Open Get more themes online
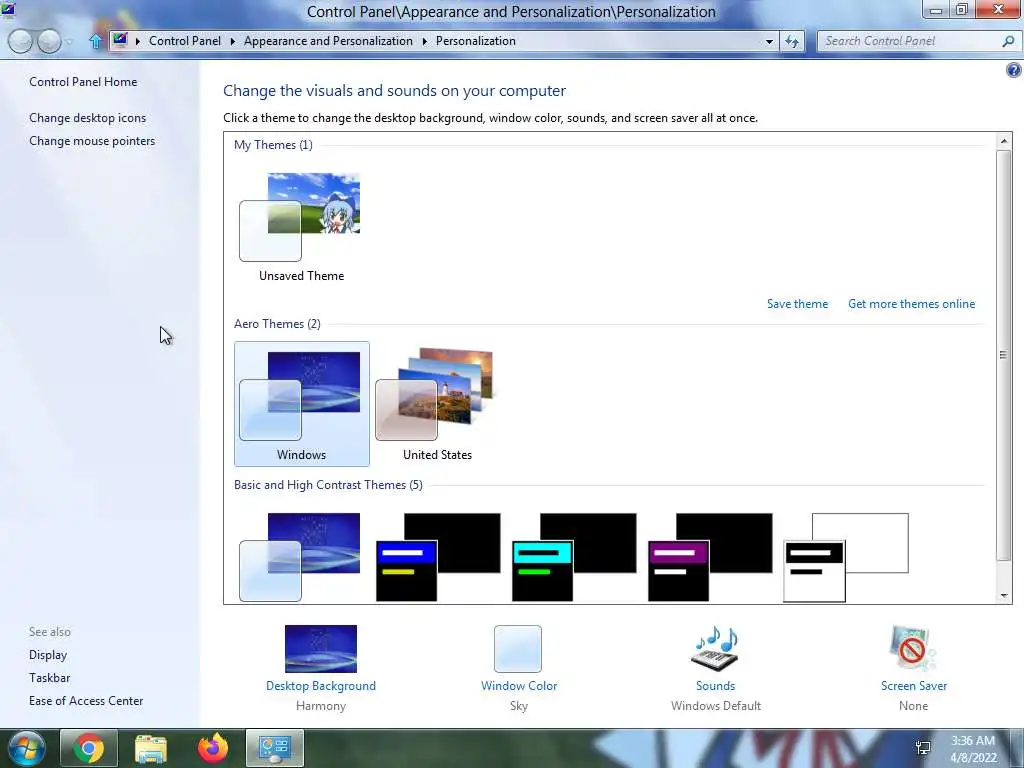Viewport: 1024px width, 768px height. pyautogui.click(x=912, y=304)
